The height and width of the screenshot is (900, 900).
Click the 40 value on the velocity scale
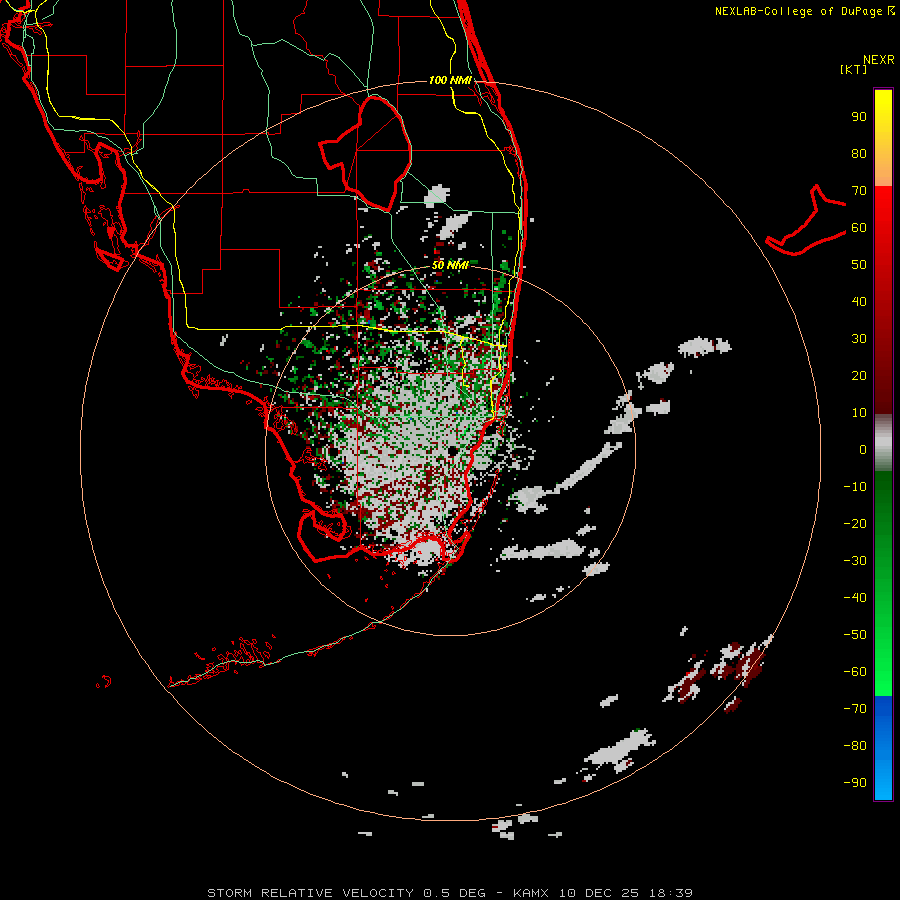859,302
